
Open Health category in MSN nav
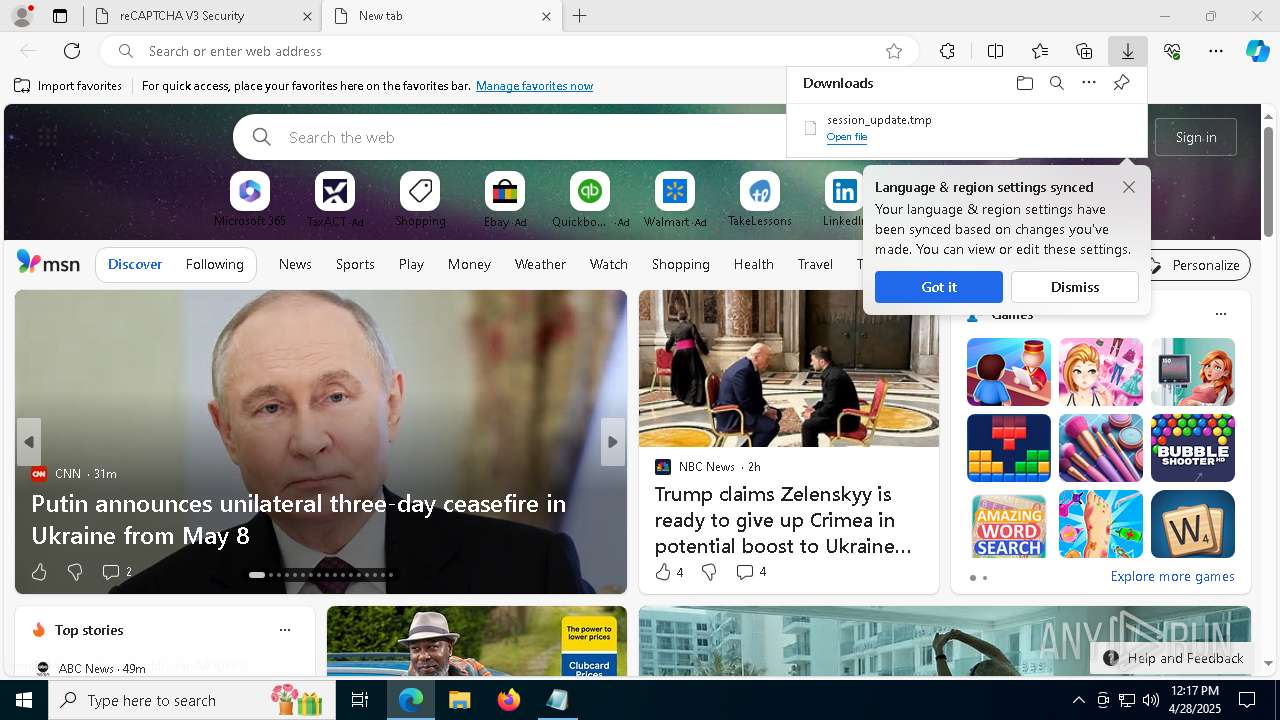(753, 264)
